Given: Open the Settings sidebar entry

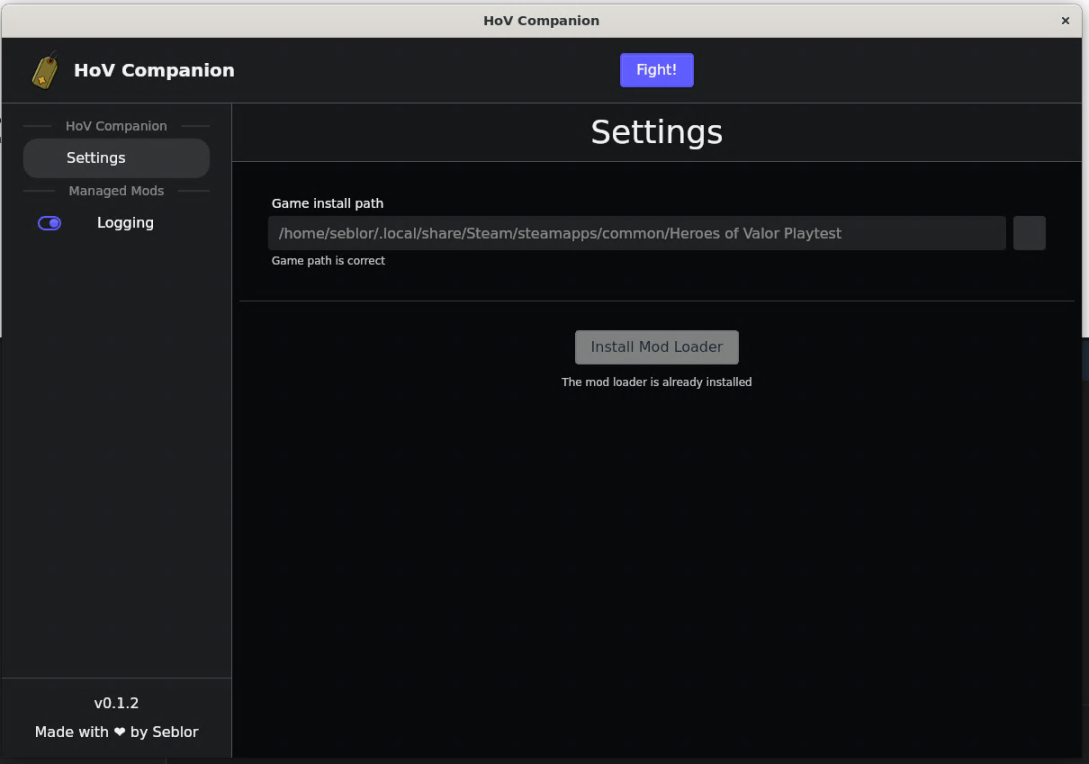Looking at the screenshot, I should pos(116,158).
